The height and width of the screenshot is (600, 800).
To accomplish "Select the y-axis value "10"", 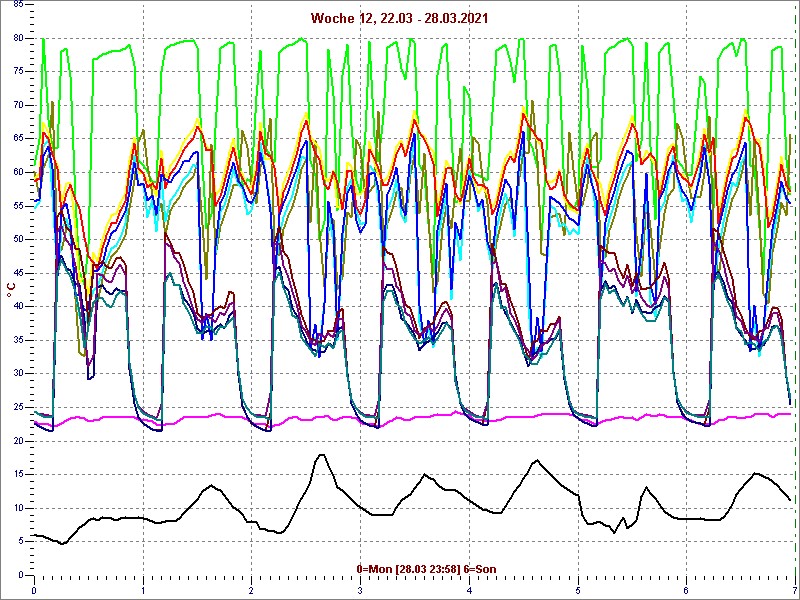I will click(x=18, y=508).
